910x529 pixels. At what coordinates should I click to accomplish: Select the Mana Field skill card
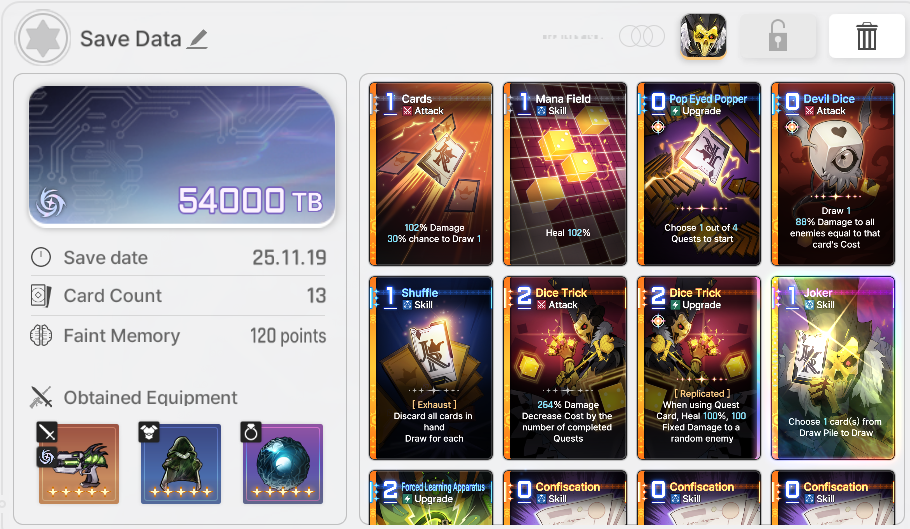(x=565, y=173)
